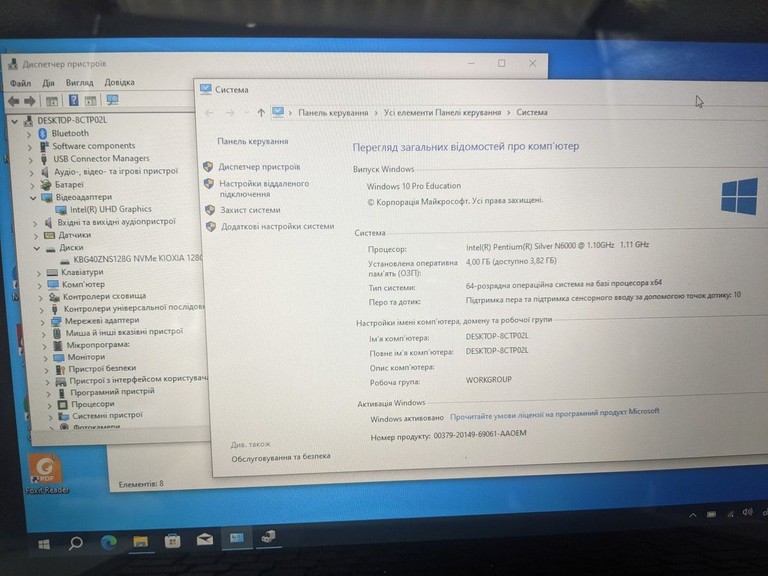The image size is (768, 576).
Task: Expand the USB Connector Managers node
Action: pos(30,160)
